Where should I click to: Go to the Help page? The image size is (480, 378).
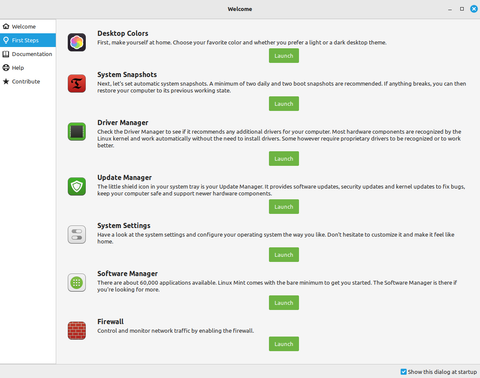[x=28, y=68]
